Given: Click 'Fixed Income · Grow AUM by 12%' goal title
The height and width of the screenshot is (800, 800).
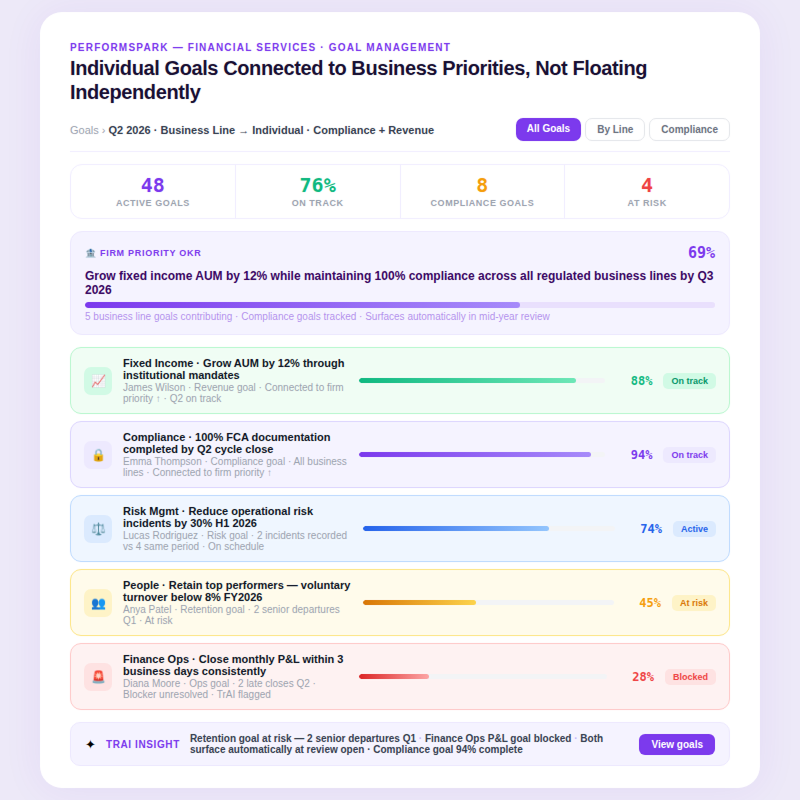Looking at the screenshot, I should (x=234, y=369).
